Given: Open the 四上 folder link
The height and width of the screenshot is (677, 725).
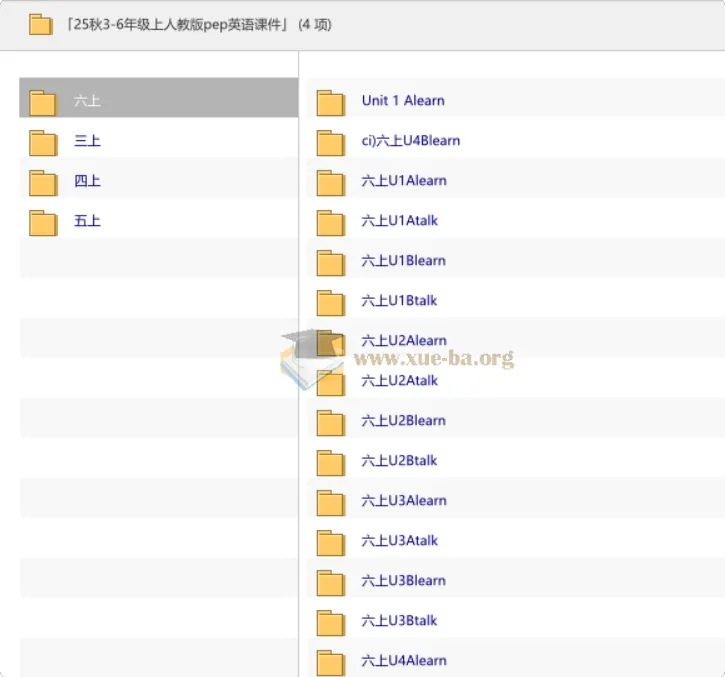Looking at the screenshot, I should click(87, 181).
